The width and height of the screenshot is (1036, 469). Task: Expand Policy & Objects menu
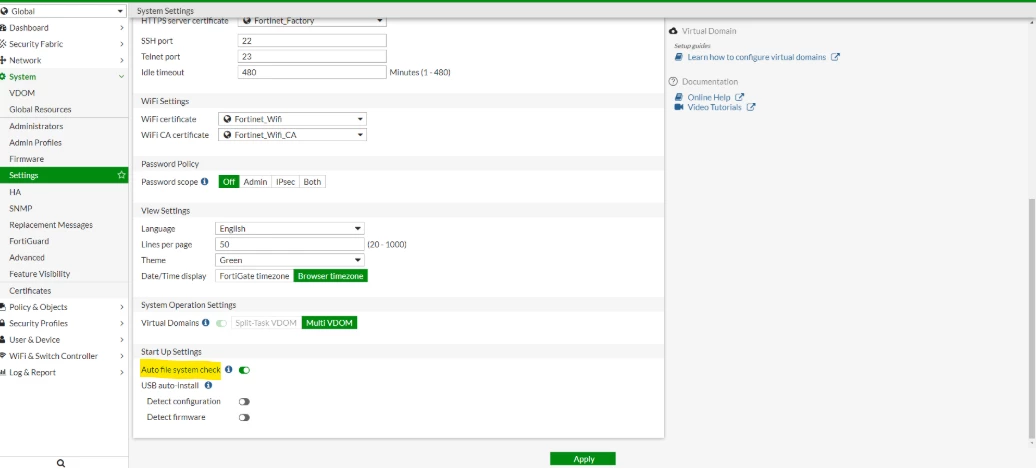pyautogui.click(x=64, y=307)
